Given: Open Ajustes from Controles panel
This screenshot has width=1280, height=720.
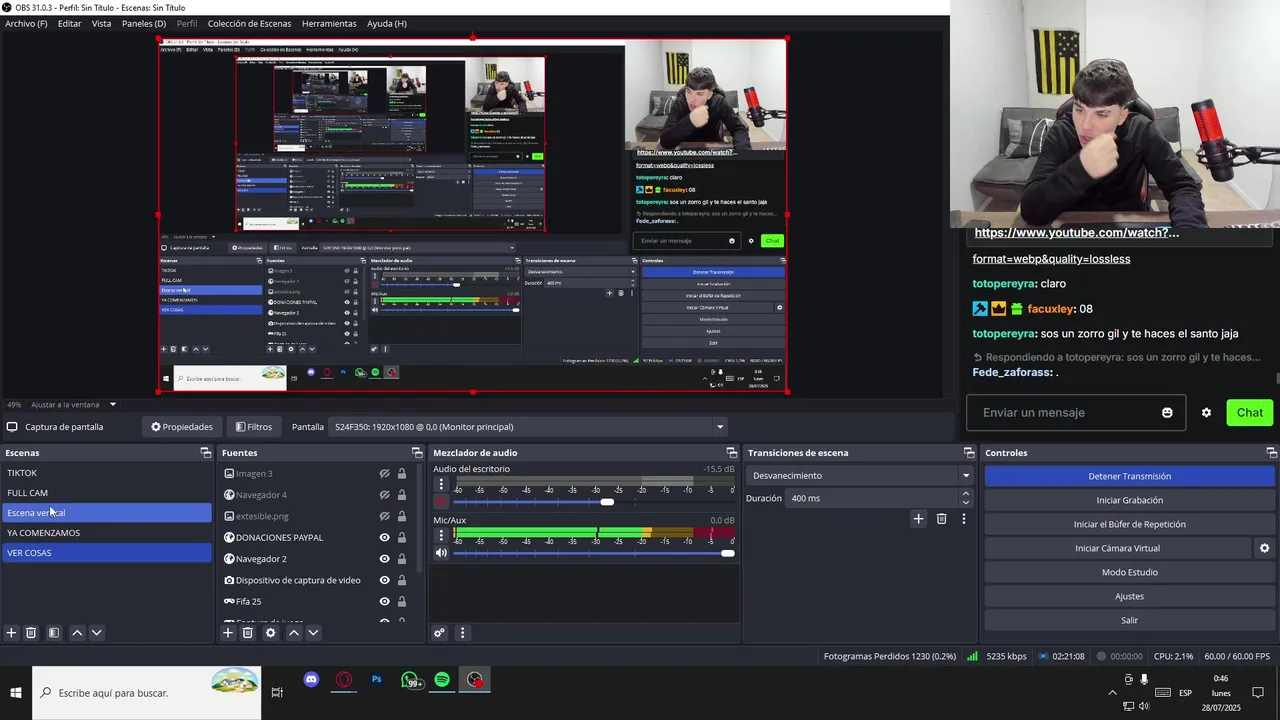Looking at the screenshot, I should pyautogui.click(x=1129, y=596).
